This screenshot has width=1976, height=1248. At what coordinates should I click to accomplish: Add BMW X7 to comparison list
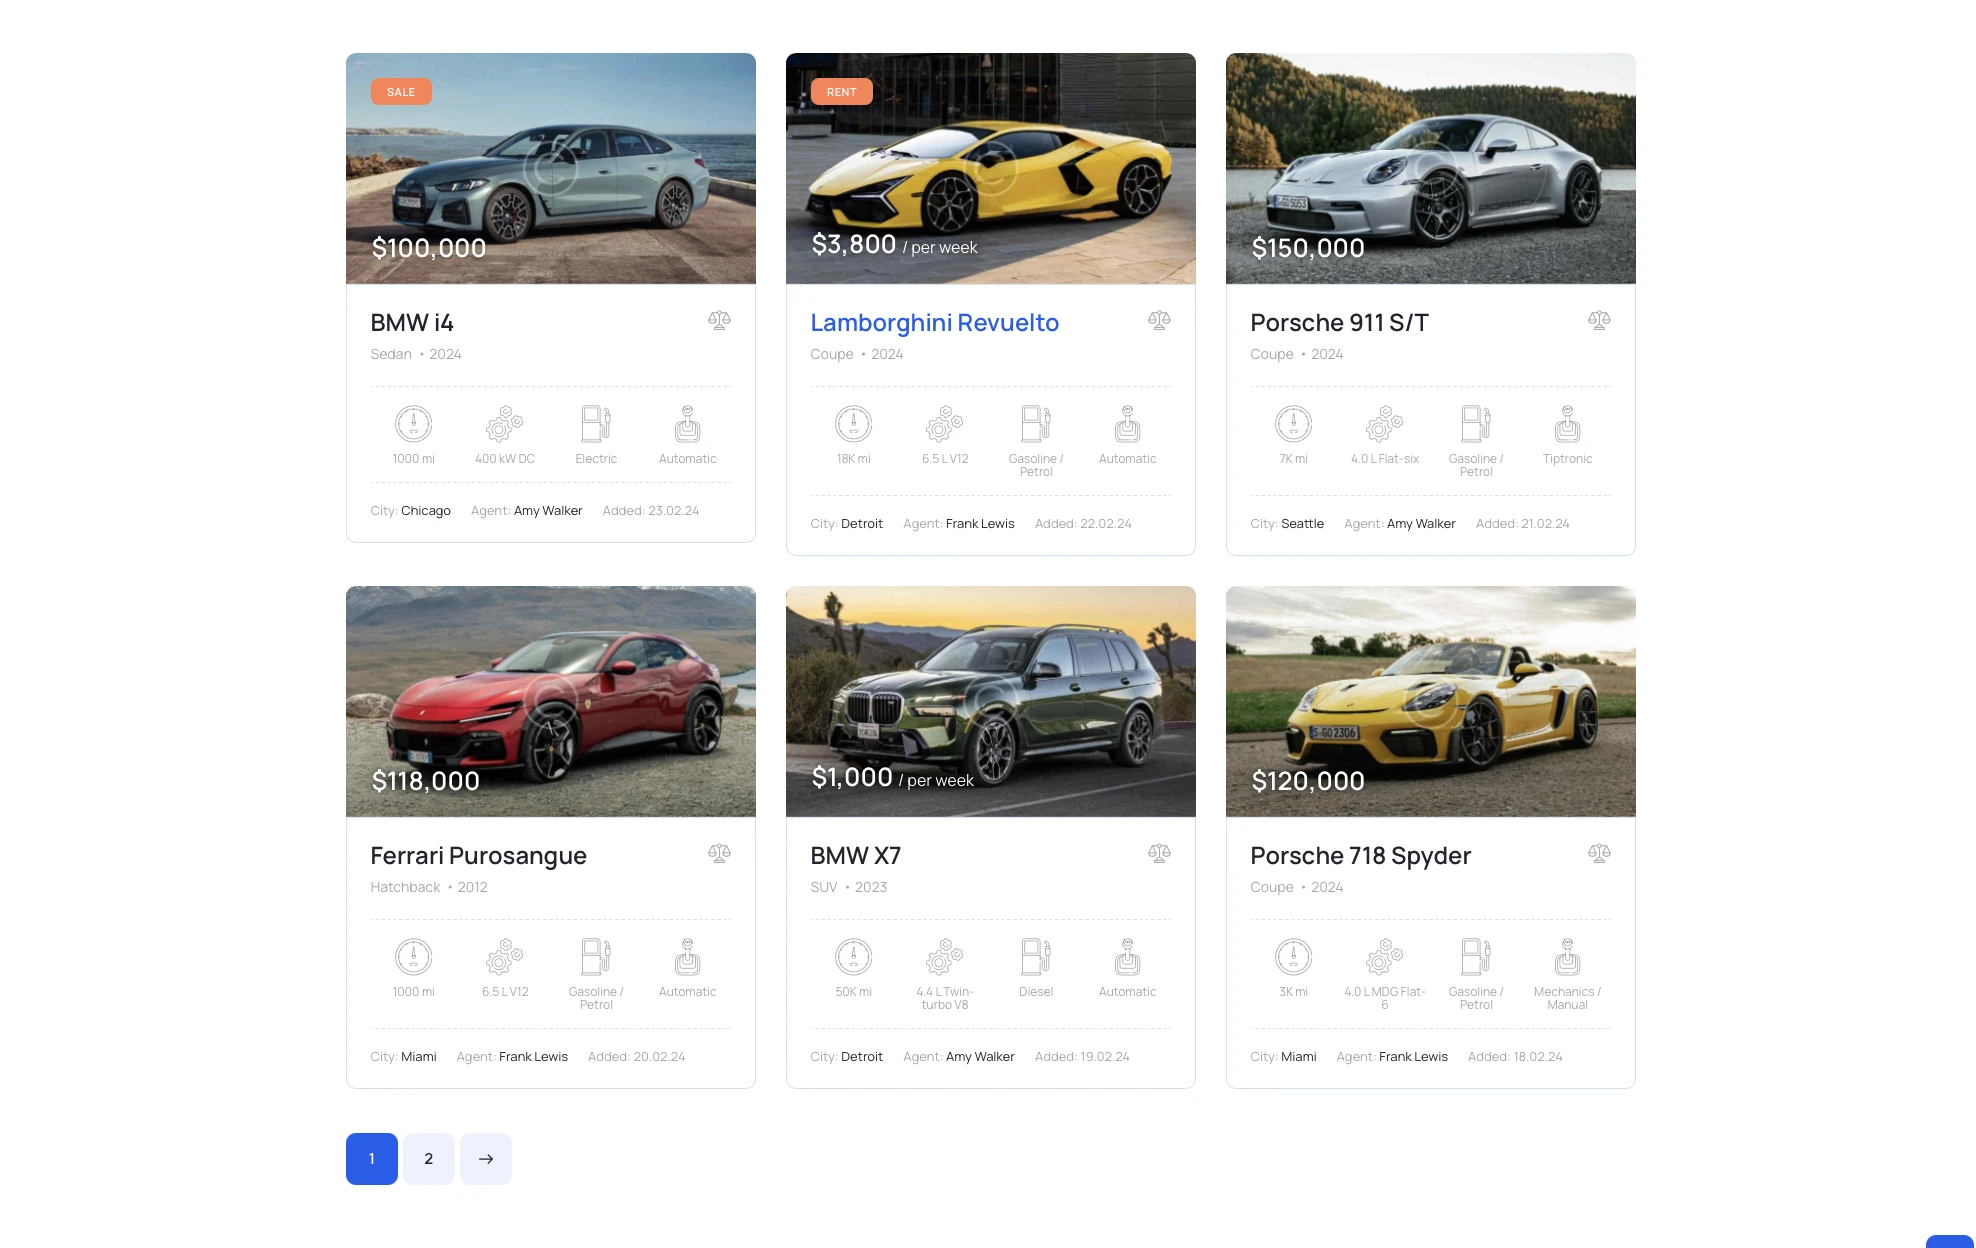coord(1159,854)
